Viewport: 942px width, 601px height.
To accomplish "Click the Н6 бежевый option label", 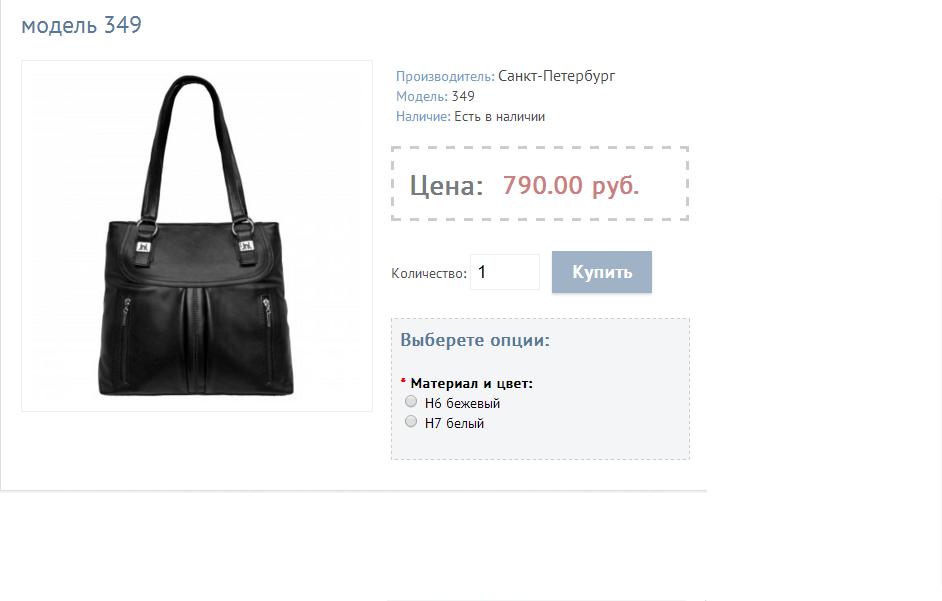I will (462, 403).
